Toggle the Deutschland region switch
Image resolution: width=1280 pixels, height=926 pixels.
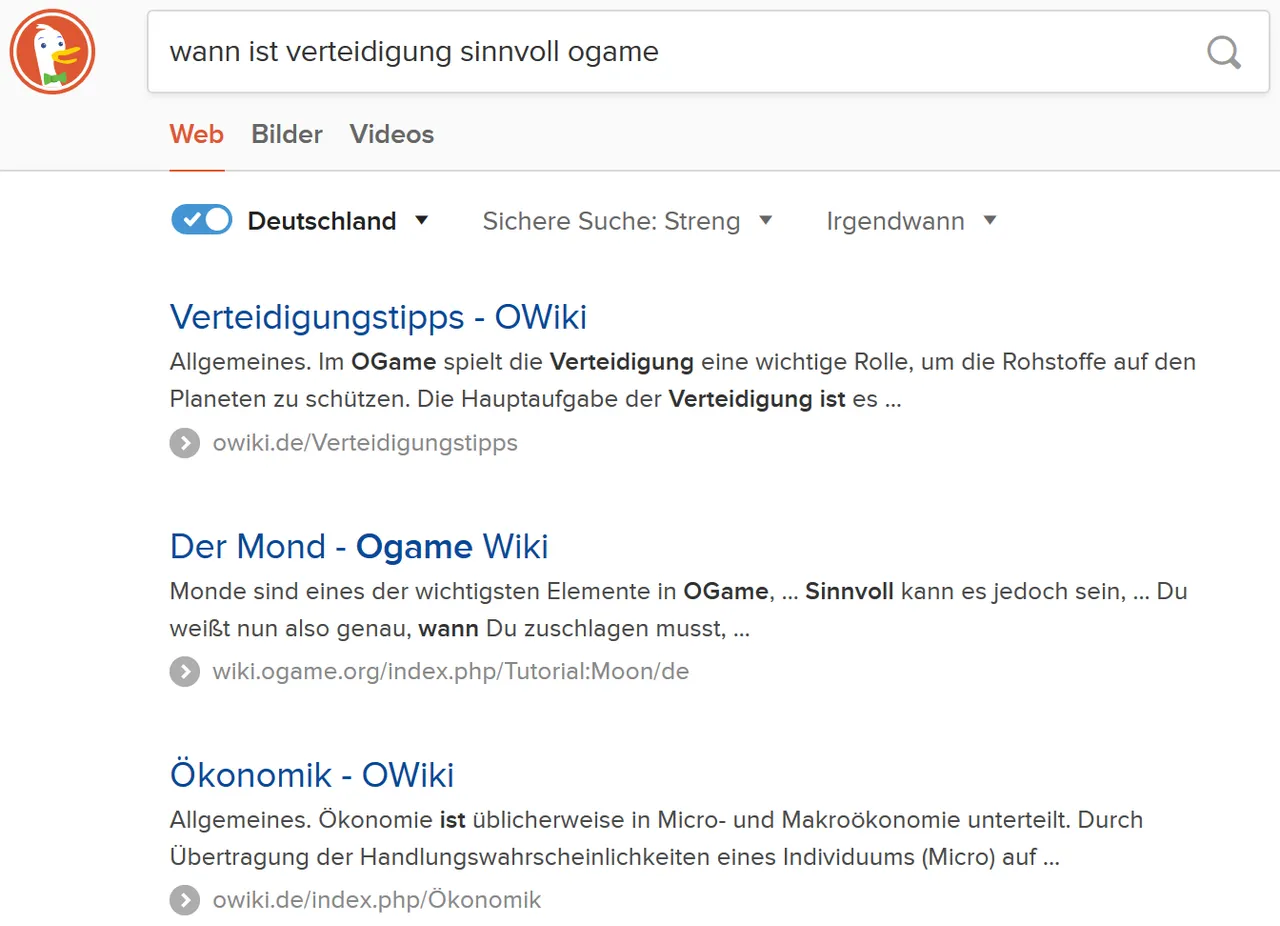(x=201, y=220)
